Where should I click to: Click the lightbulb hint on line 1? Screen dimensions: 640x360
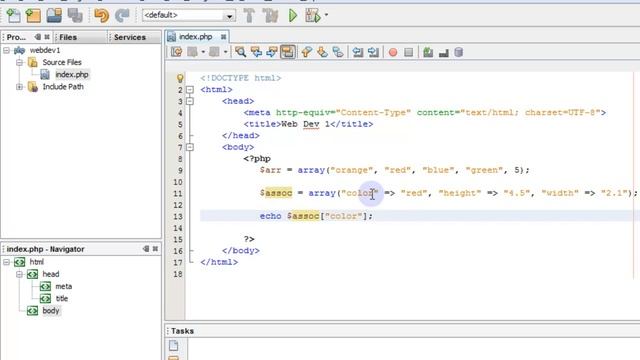click(x=180, y=78)
